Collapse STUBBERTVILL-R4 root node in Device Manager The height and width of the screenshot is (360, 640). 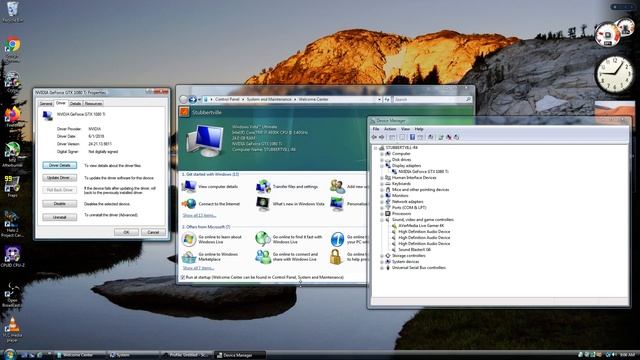(376, 148)
